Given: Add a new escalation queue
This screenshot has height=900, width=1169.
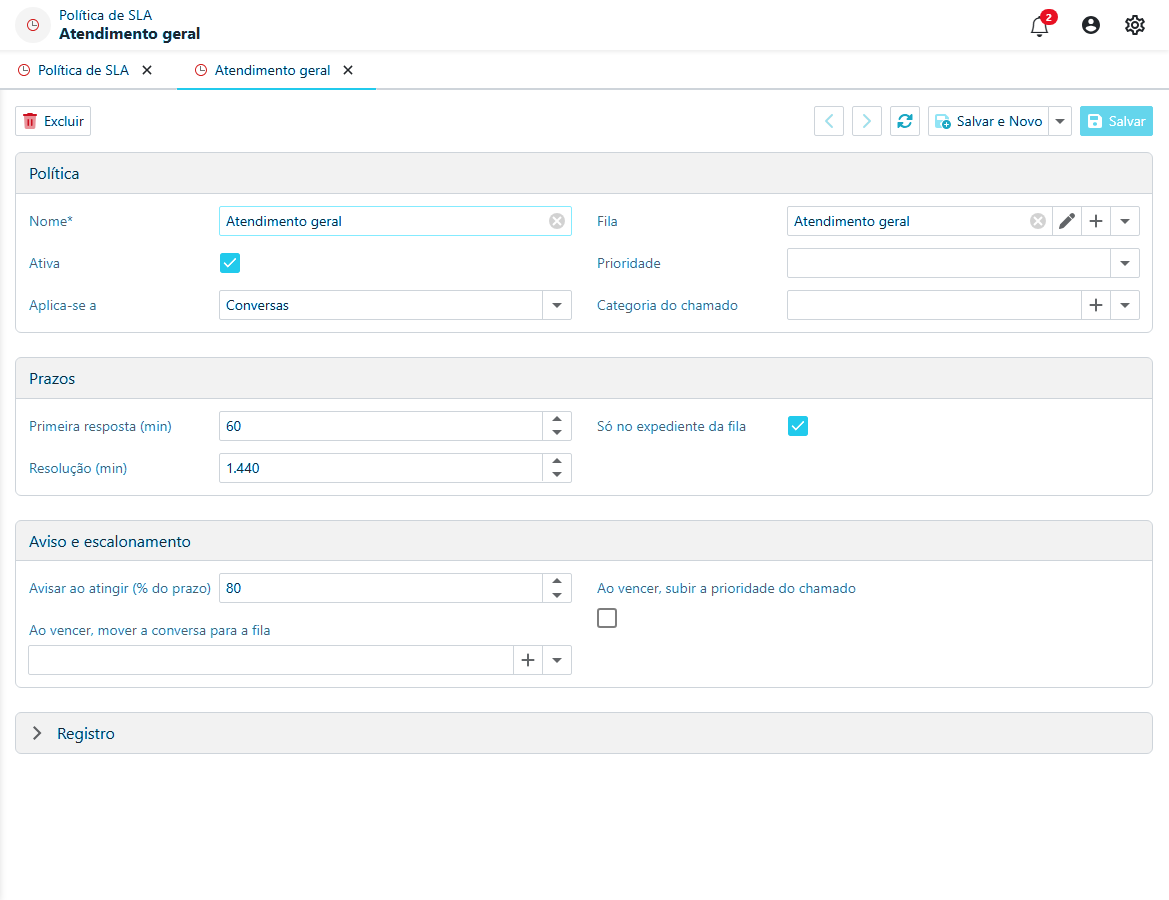Looking at the screenshot, I should (x=528, y=660).
